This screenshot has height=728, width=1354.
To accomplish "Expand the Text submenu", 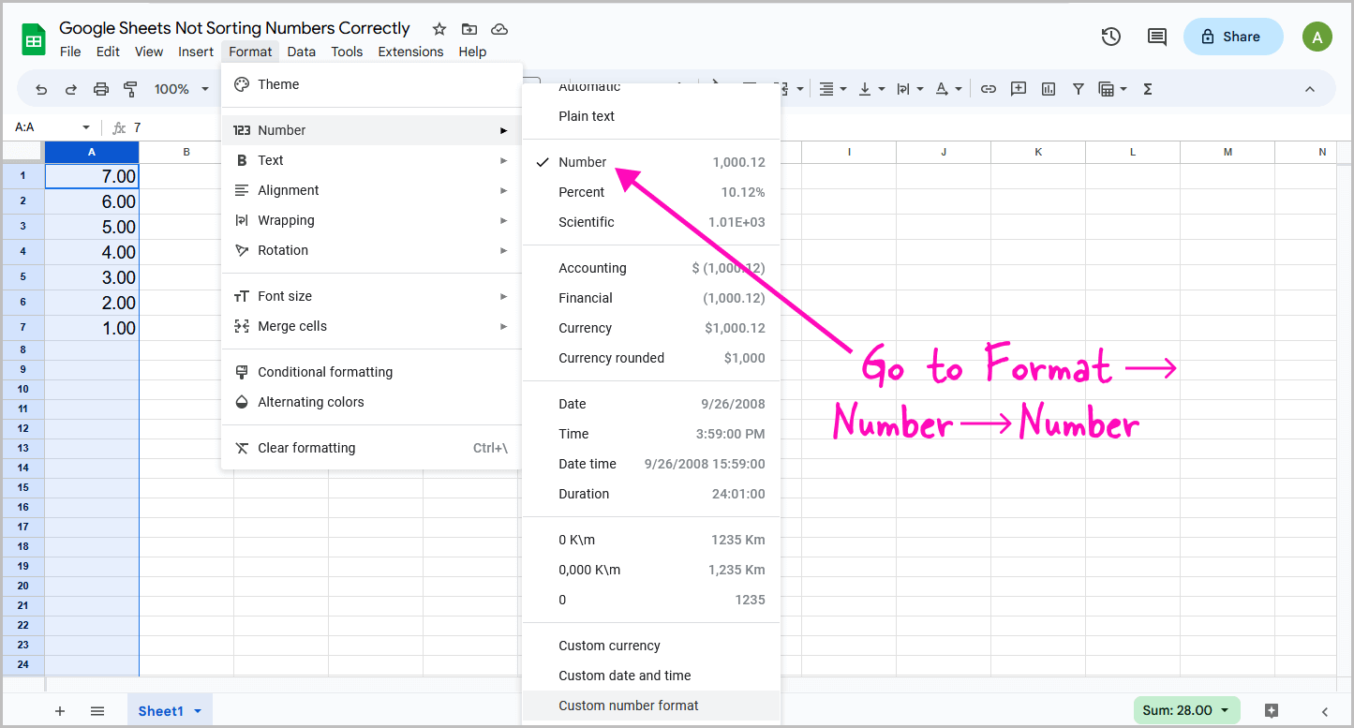I will click(x=371, y=160).
